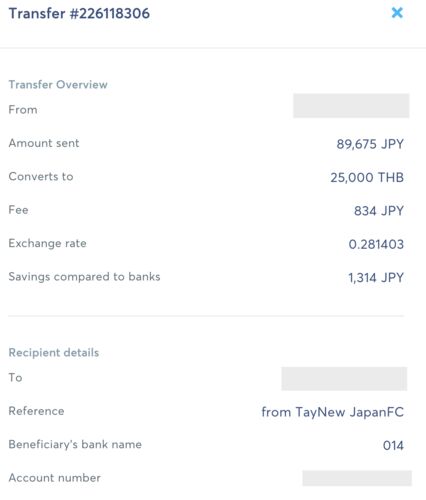Click the Account number label

click(54, 478)
